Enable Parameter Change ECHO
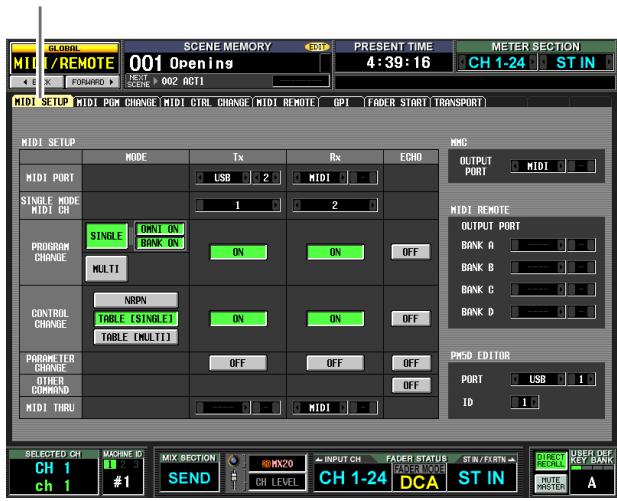This screenshot has width=617, height=501. pyautogui.click(x=411, y=363)
